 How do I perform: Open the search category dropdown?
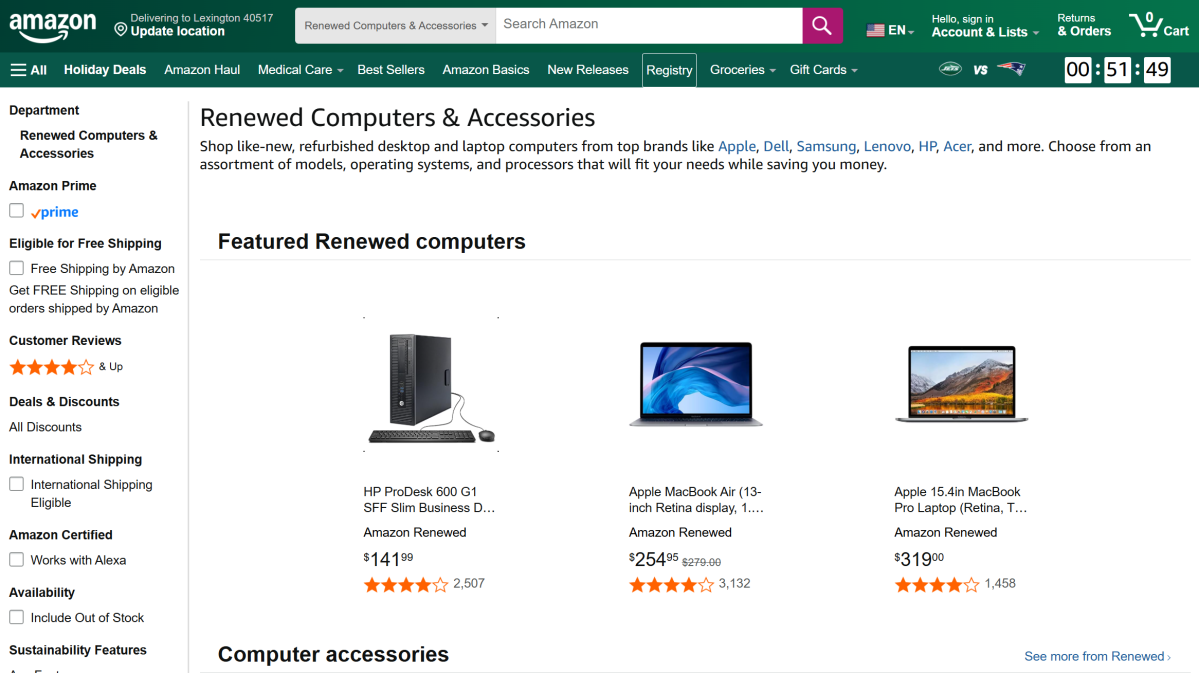pyautogui.click(x=396, y=26)
